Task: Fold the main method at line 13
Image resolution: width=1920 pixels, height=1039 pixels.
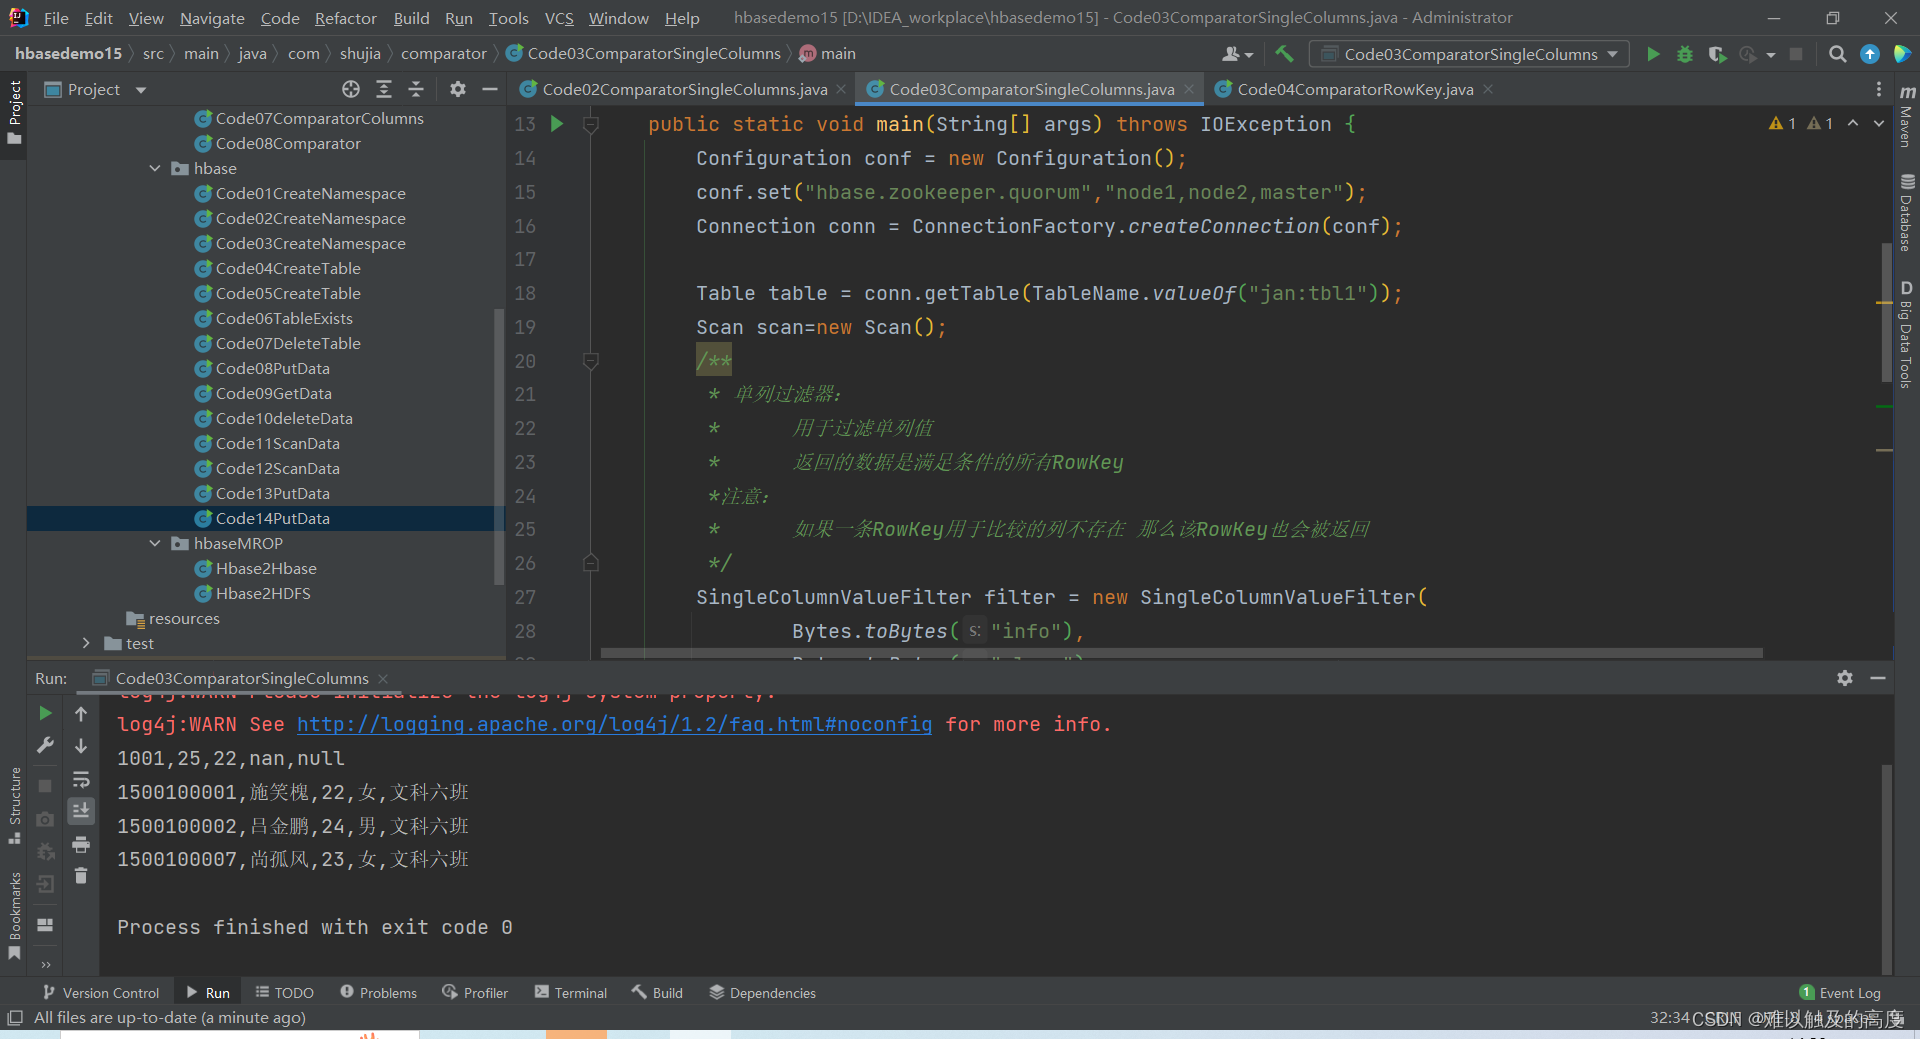Action: click(x=591, y=124)
